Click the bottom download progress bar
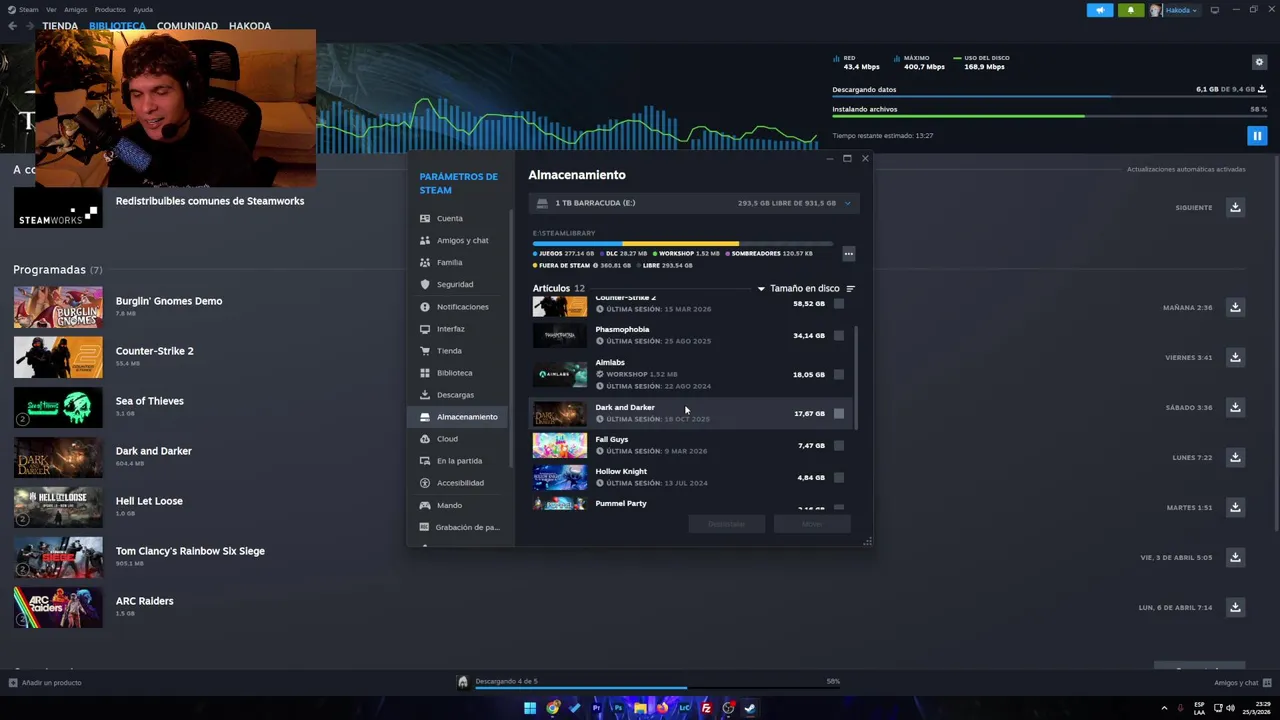 tap(657, 688)
